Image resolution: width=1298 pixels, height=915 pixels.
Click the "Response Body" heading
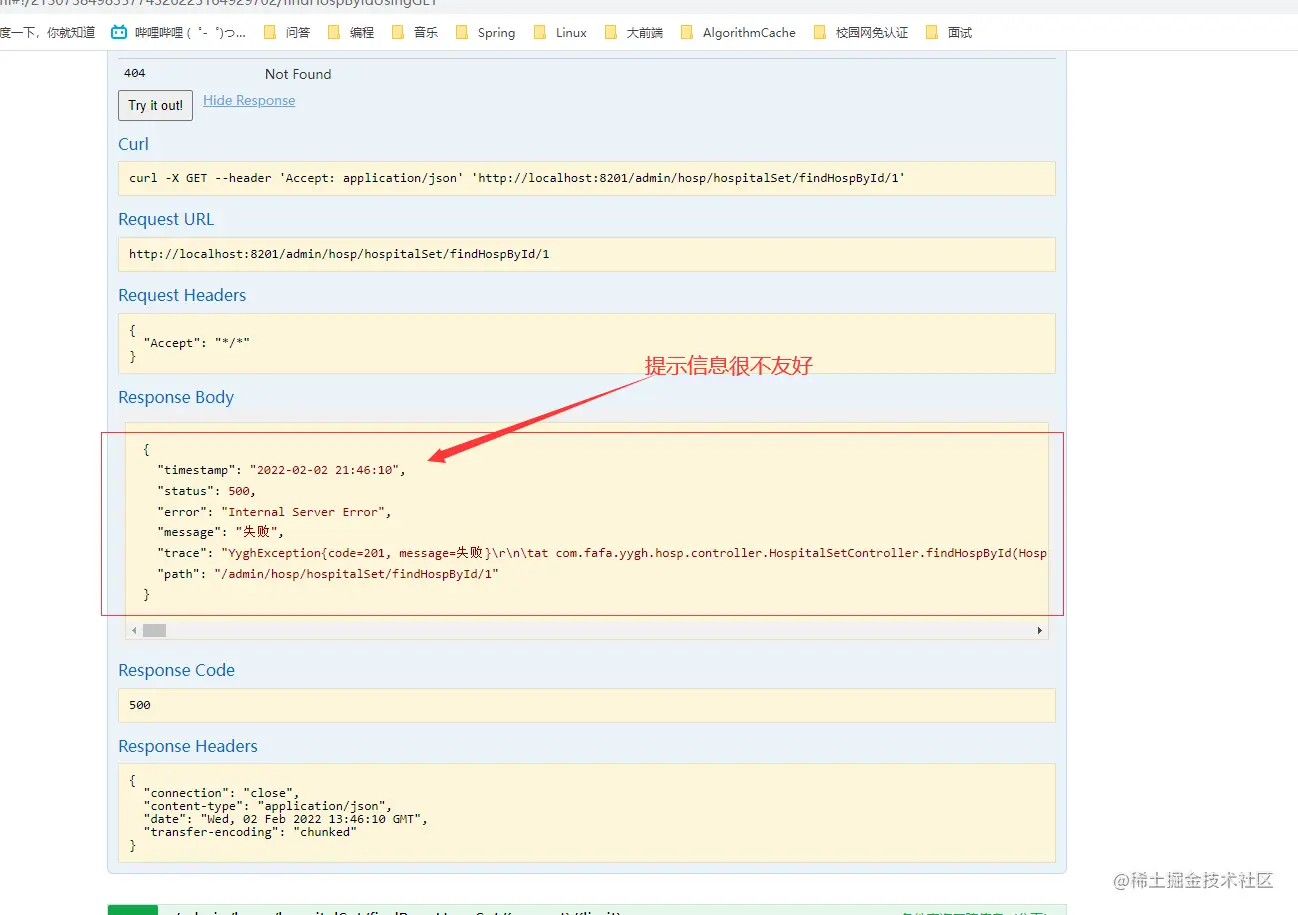(x=176, y=397)
